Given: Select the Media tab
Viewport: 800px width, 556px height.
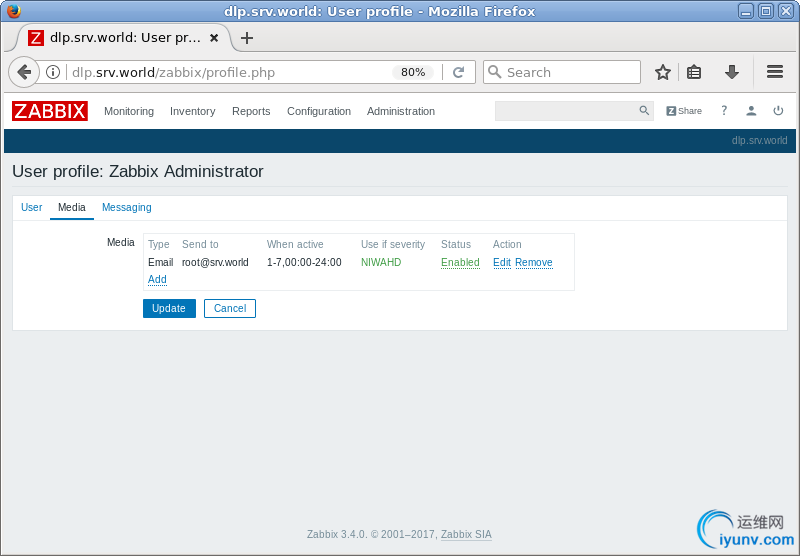Looking at the screenshot, I should 72,208.
